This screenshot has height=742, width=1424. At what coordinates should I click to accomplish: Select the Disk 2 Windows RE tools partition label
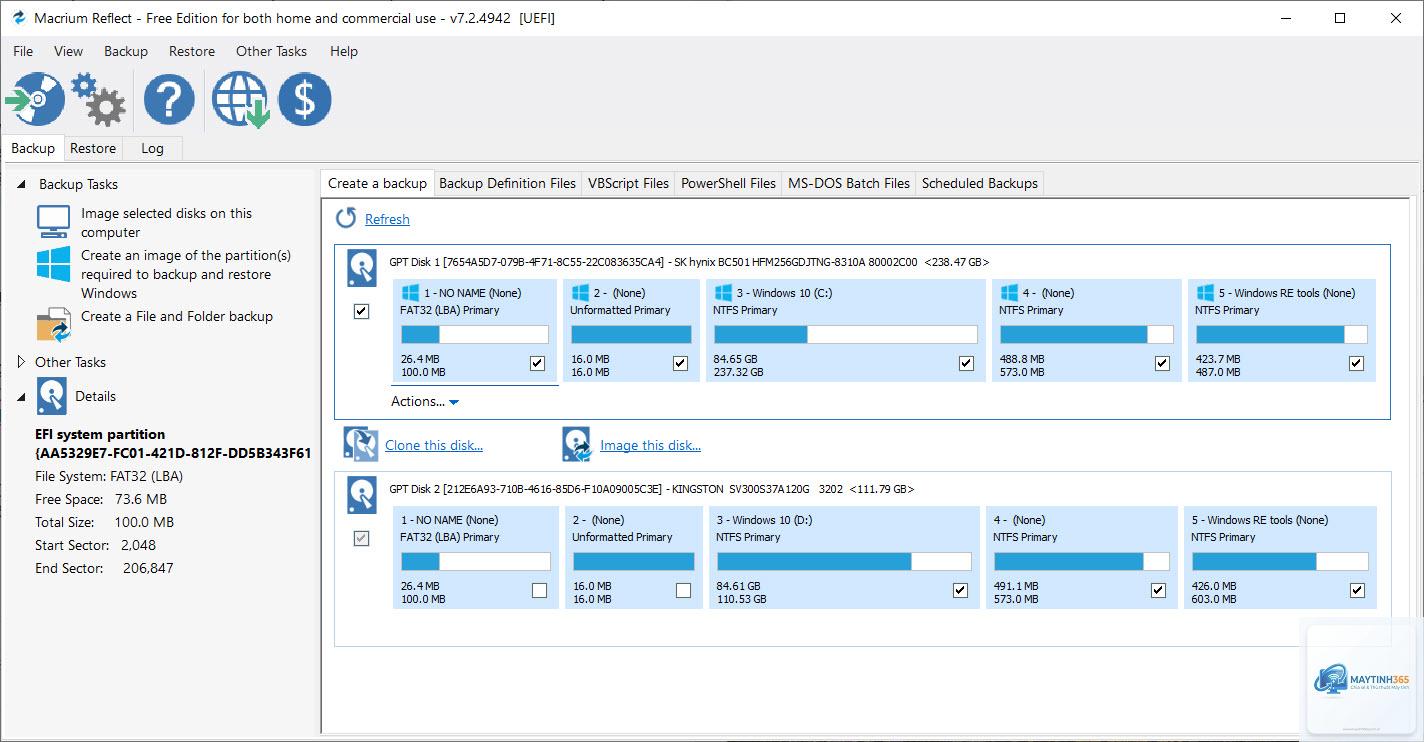tap(1259, 520)
